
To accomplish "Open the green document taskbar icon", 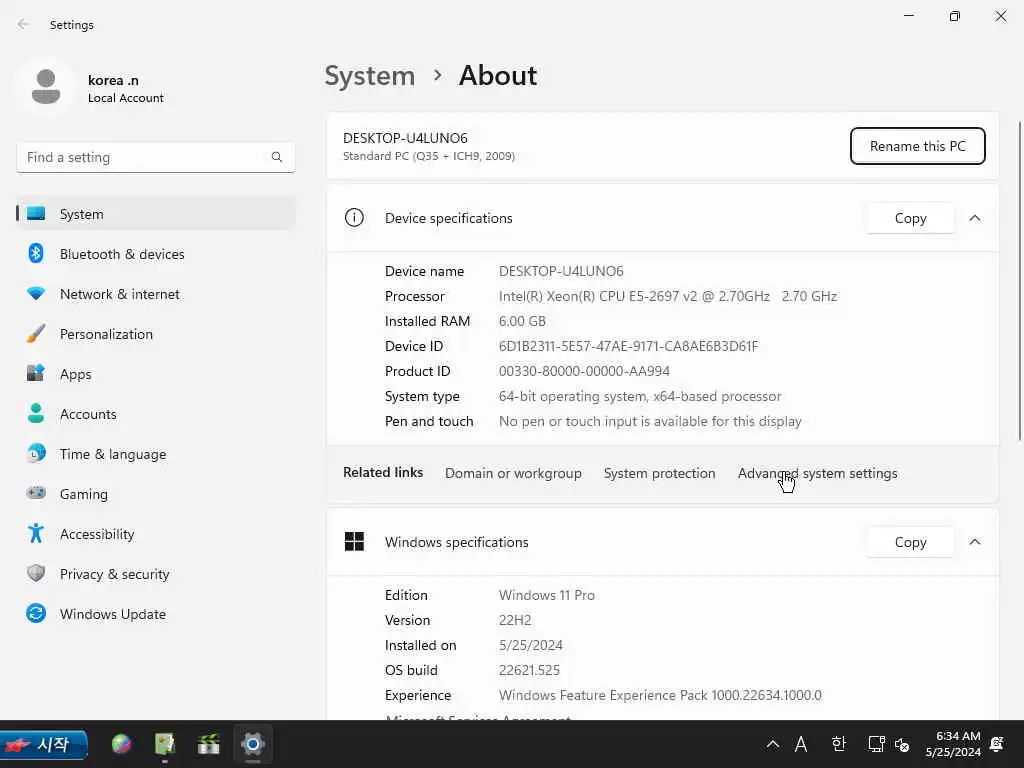I will (165, 744).
